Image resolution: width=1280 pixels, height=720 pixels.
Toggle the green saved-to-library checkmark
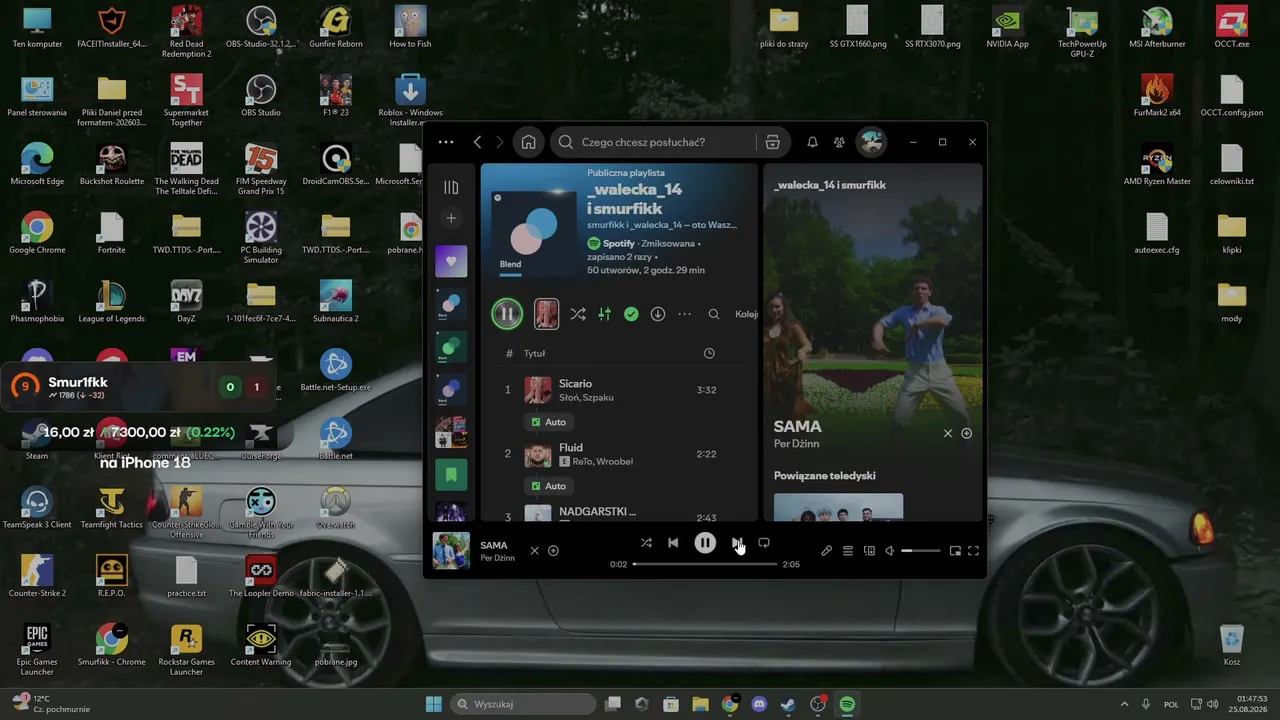631,314
